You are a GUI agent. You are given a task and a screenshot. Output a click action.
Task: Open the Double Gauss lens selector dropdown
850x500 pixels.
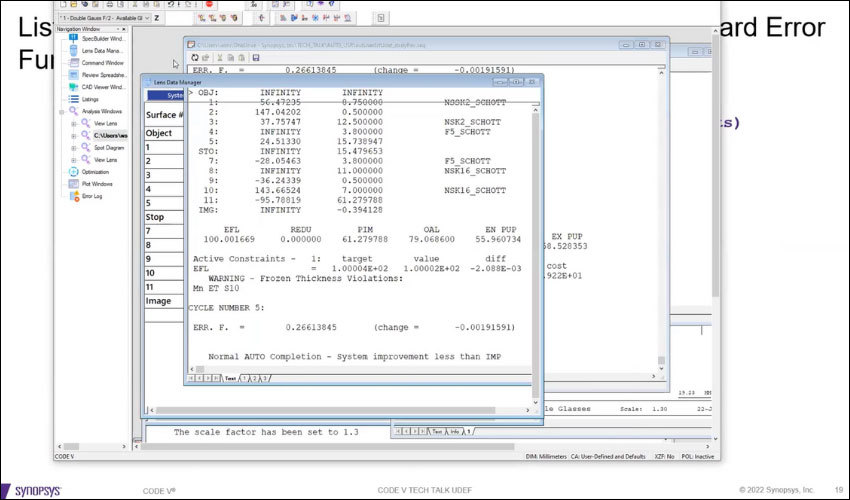(148, 18)
